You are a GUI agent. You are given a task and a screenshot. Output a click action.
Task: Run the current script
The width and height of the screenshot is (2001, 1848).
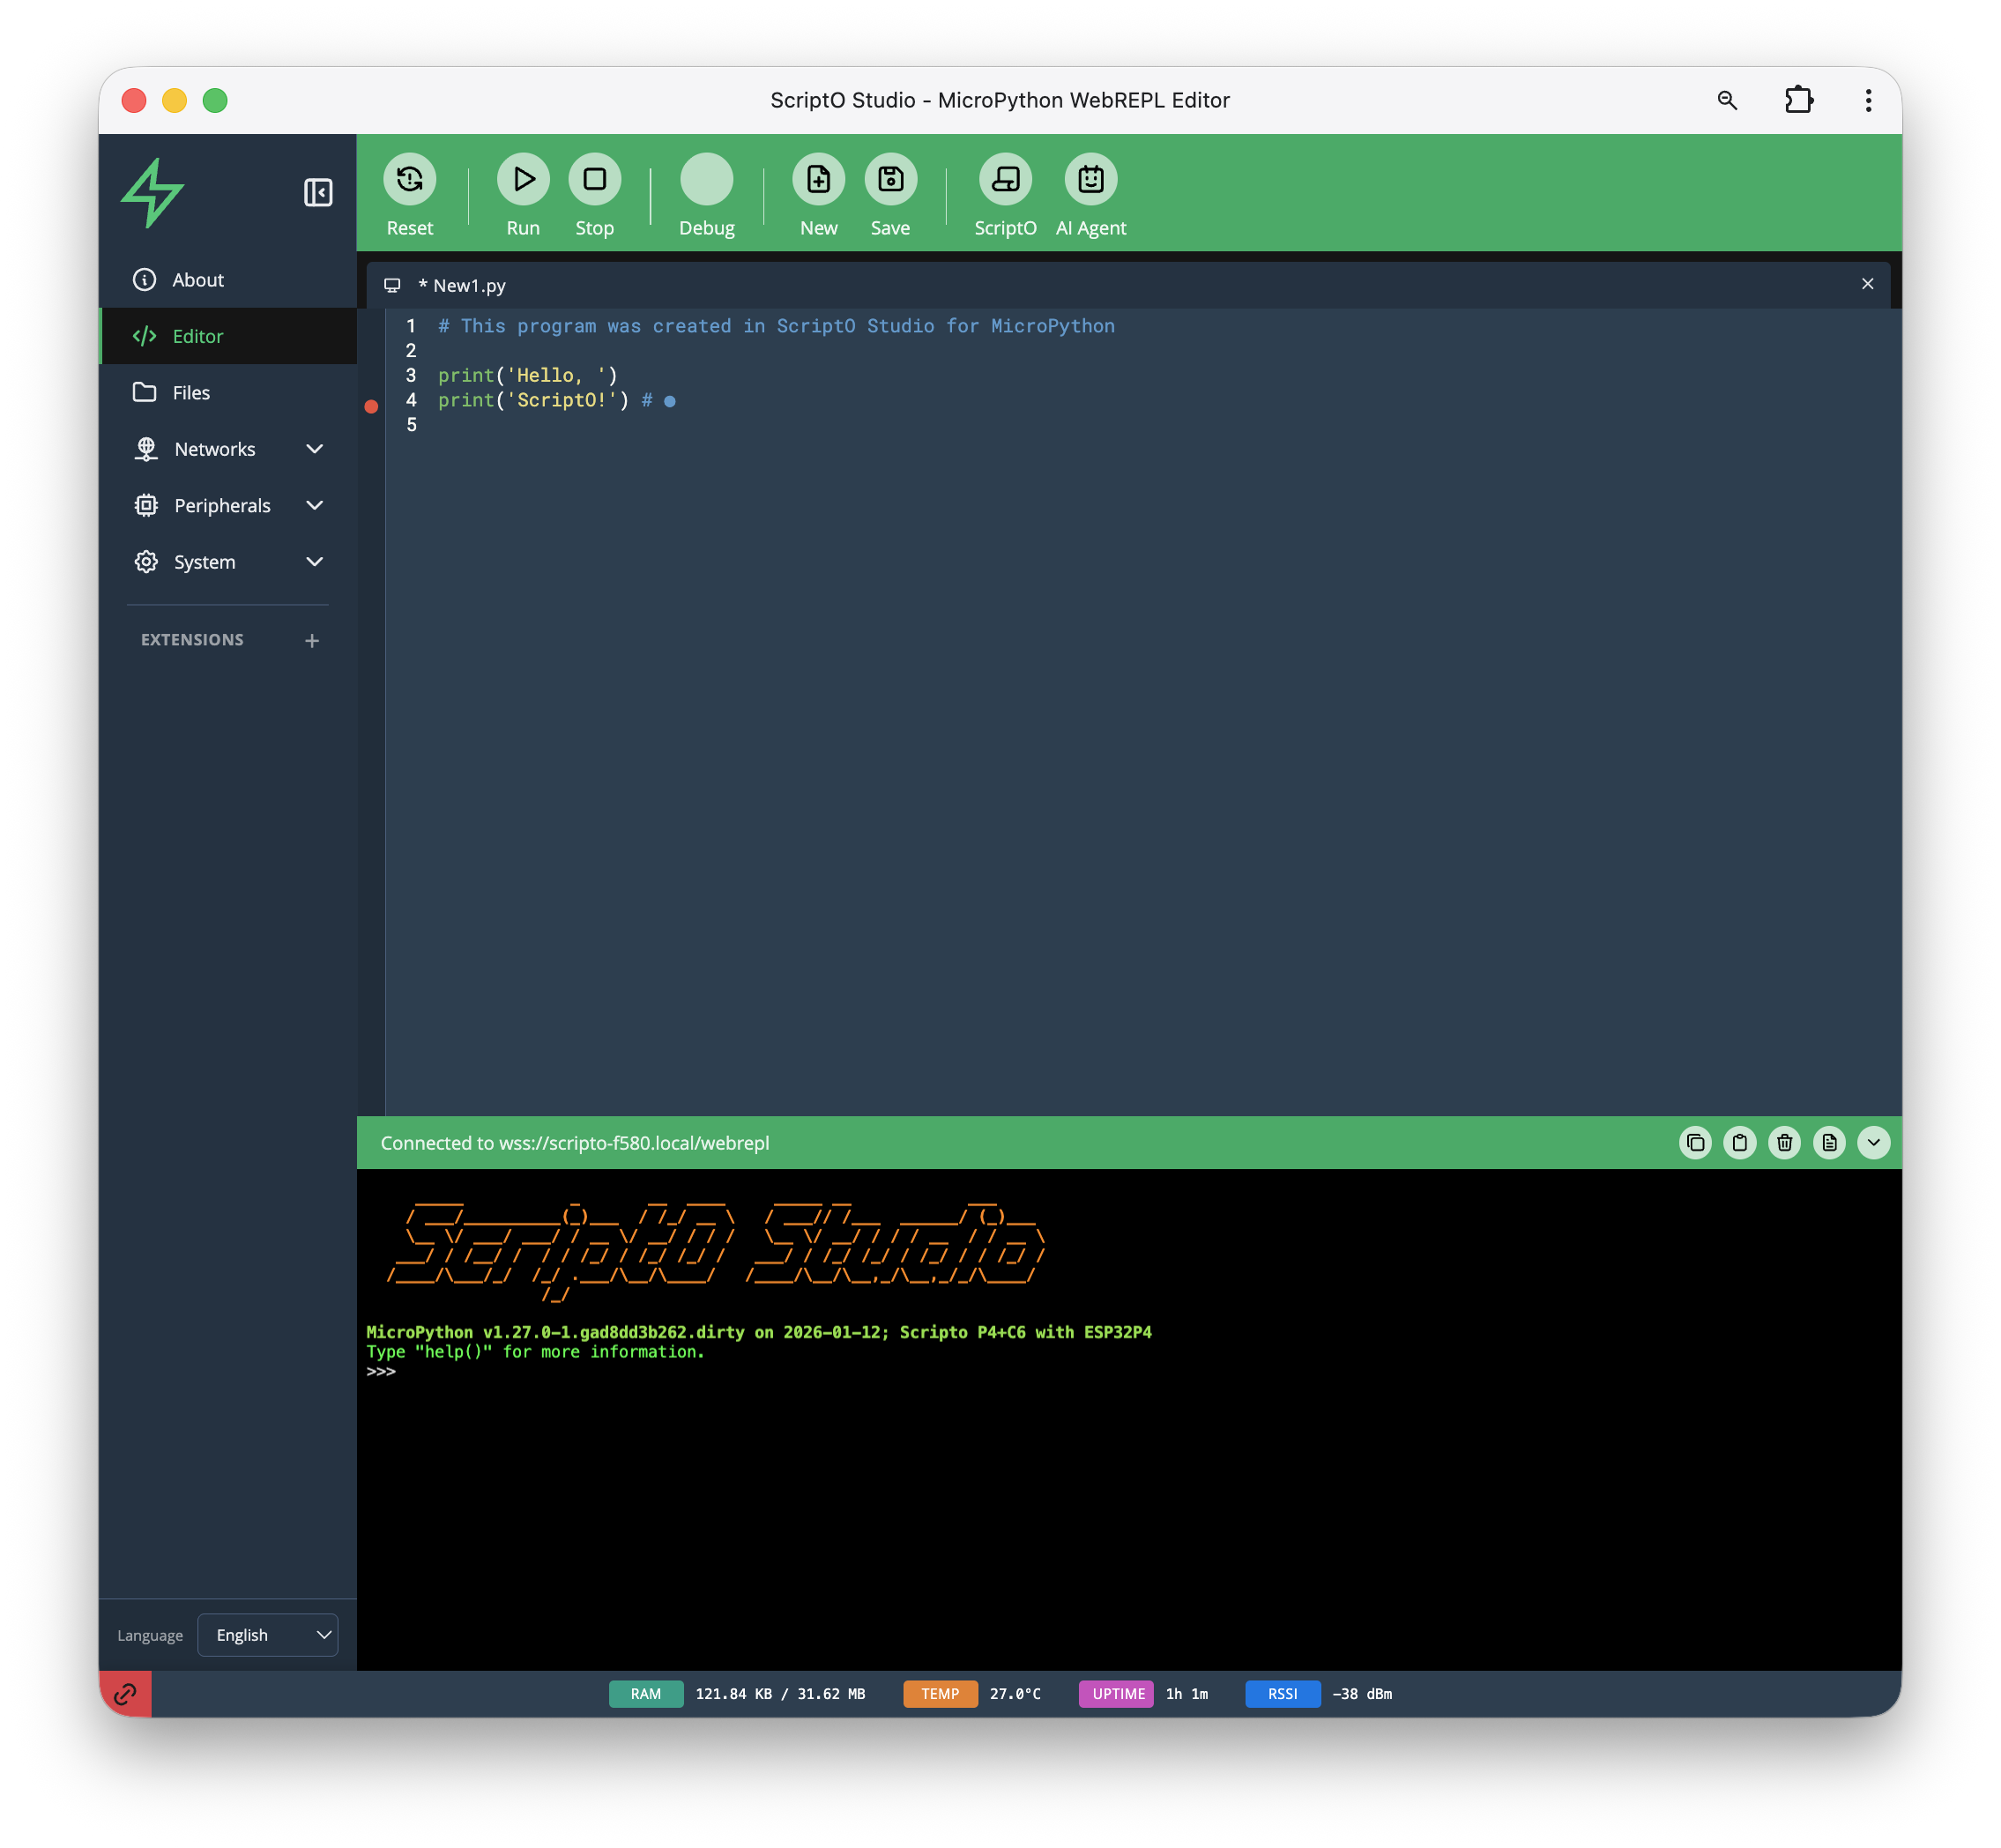click(x=523, y=180)
